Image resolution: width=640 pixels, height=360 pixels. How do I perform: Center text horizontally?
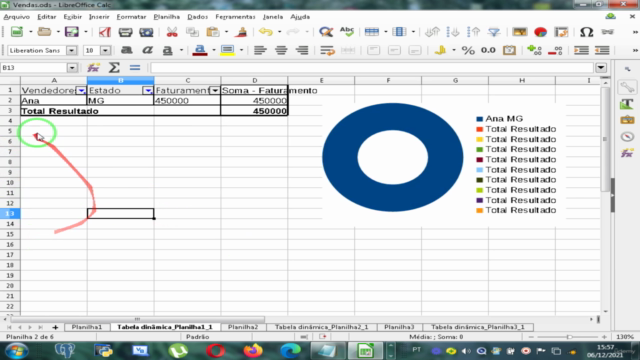[x=281, y=50]
